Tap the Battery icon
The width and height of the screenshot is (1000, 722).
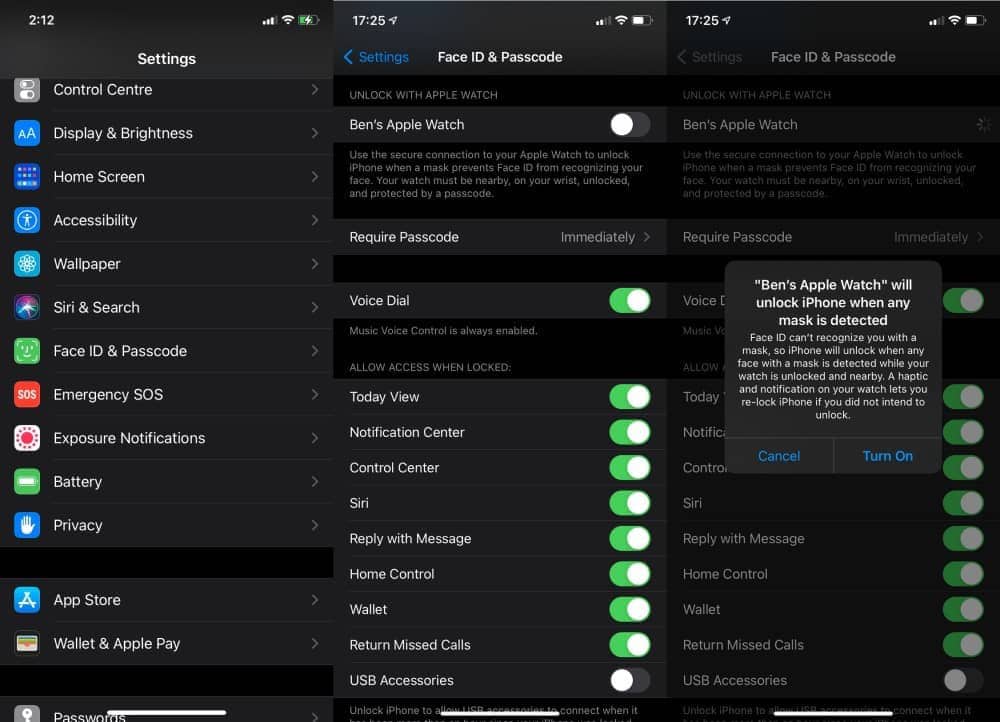point(27,481)
